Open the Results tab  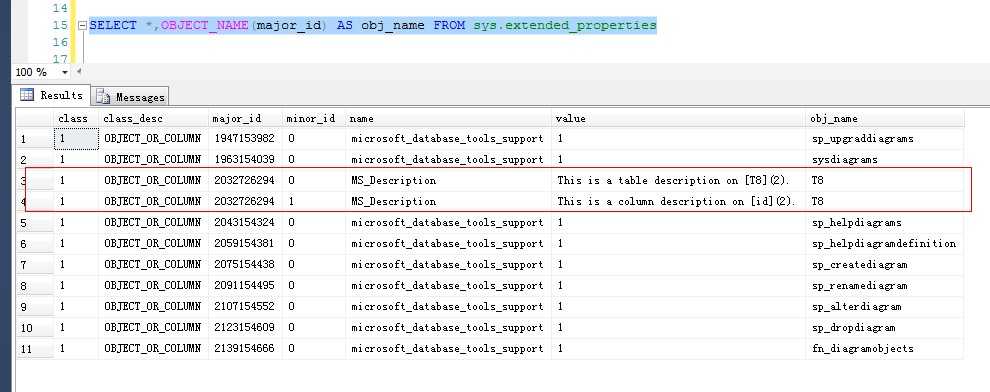tap(52, 95)
